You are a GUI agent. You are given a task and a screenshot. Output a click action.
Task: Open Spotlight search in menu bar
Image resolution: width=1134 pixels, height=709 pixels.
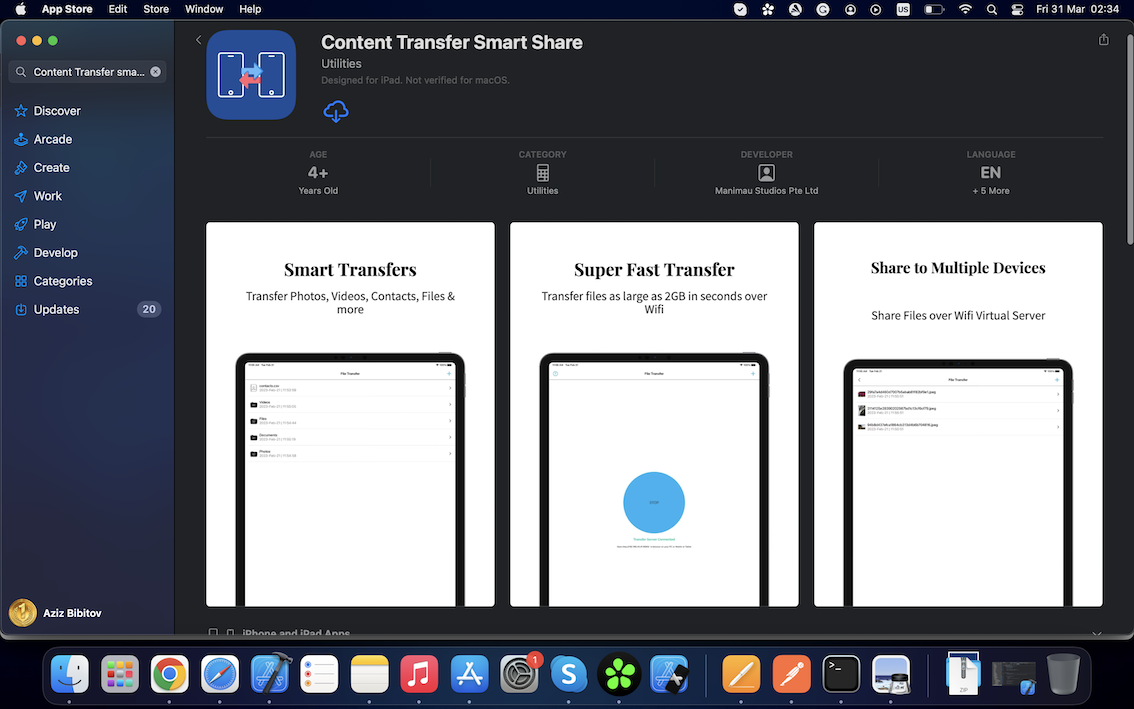click(992, 9)
